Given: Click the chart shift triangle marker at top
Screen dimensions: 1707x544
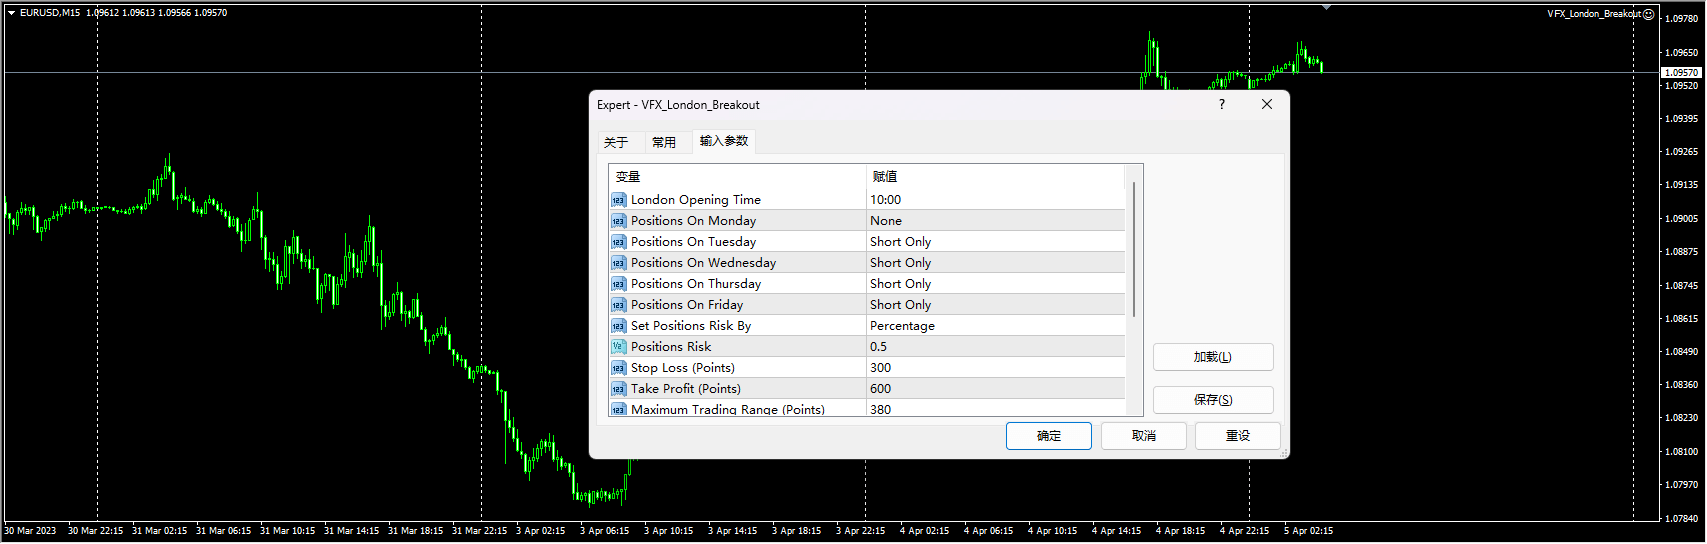Looking at the screenshot, I should coord(1326,7).
